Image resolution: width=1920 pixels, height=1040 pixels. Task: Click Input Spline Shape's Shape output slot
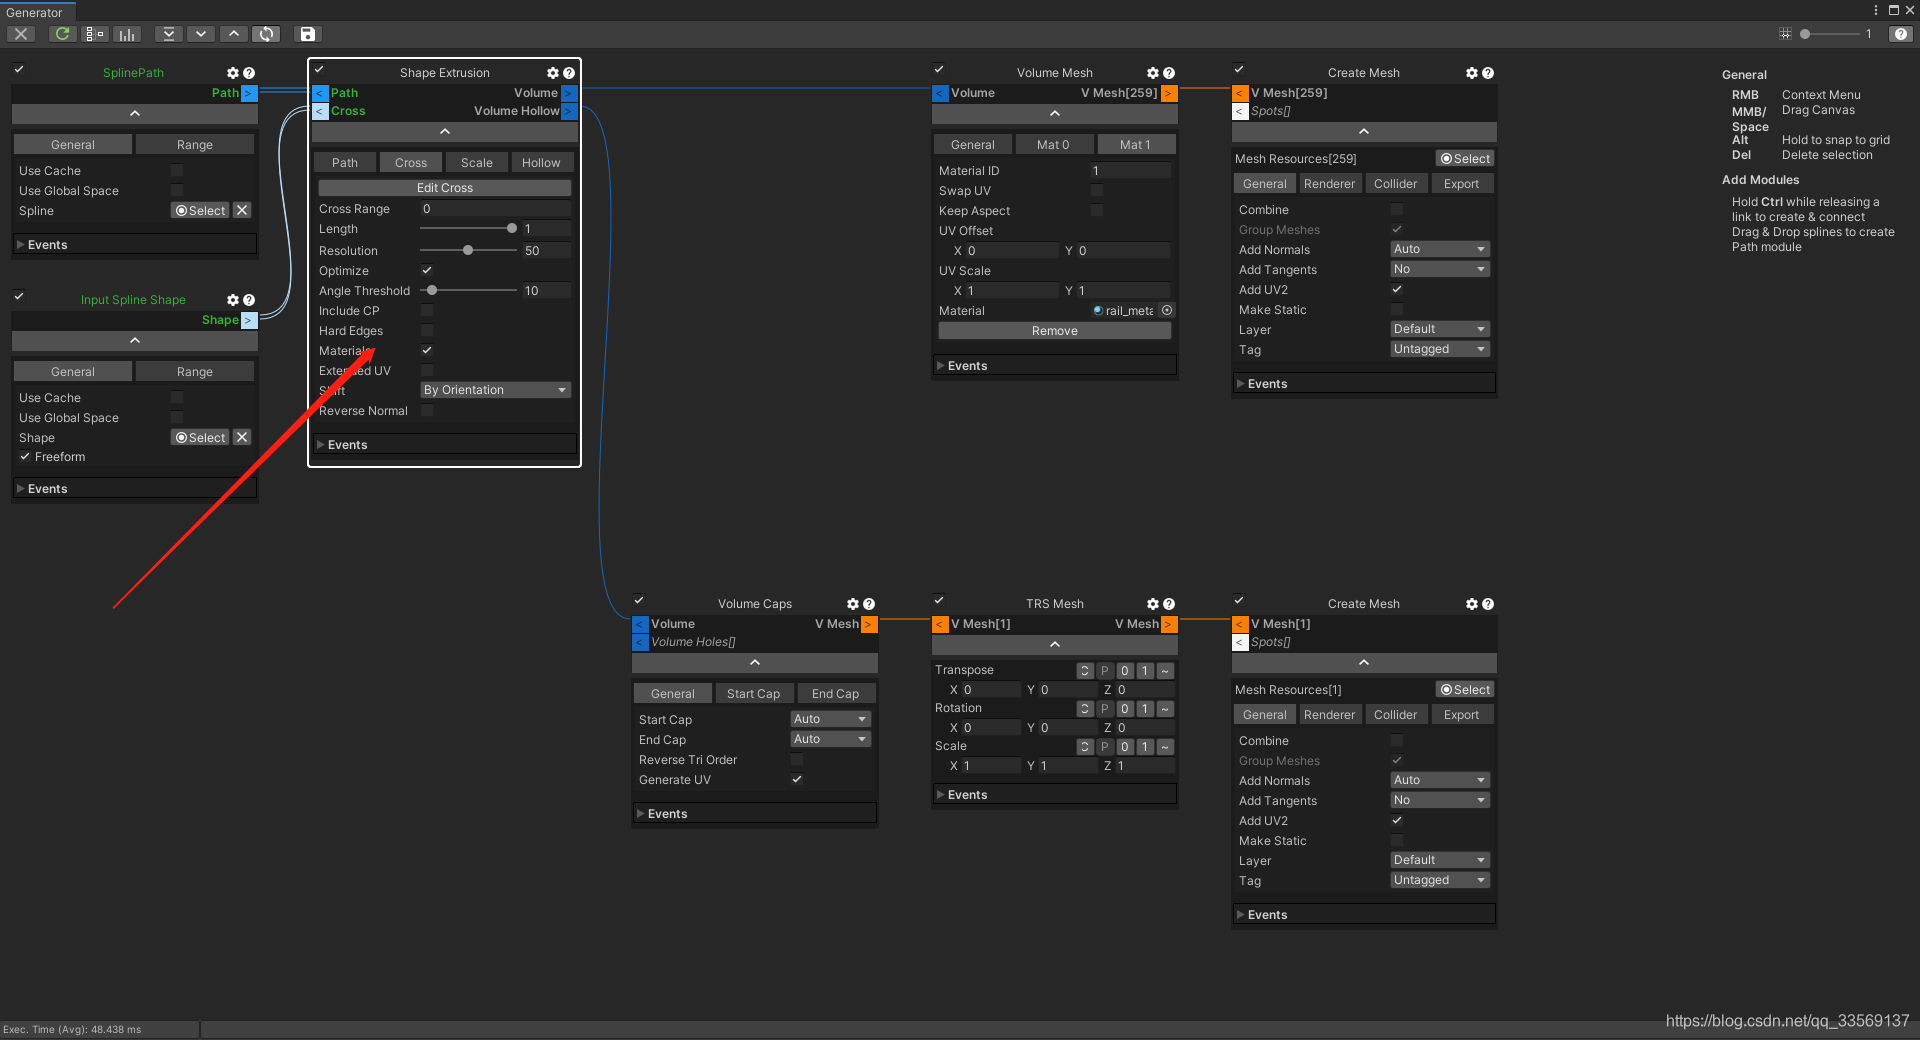pyautogui.click(x=249, y=320)
